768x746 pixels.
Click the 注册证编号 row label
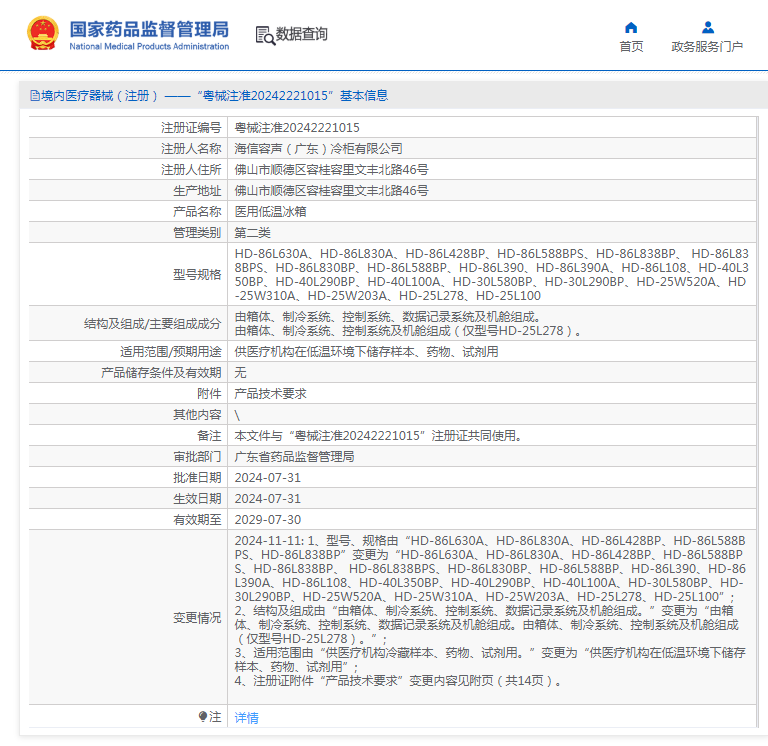[191, 128]
